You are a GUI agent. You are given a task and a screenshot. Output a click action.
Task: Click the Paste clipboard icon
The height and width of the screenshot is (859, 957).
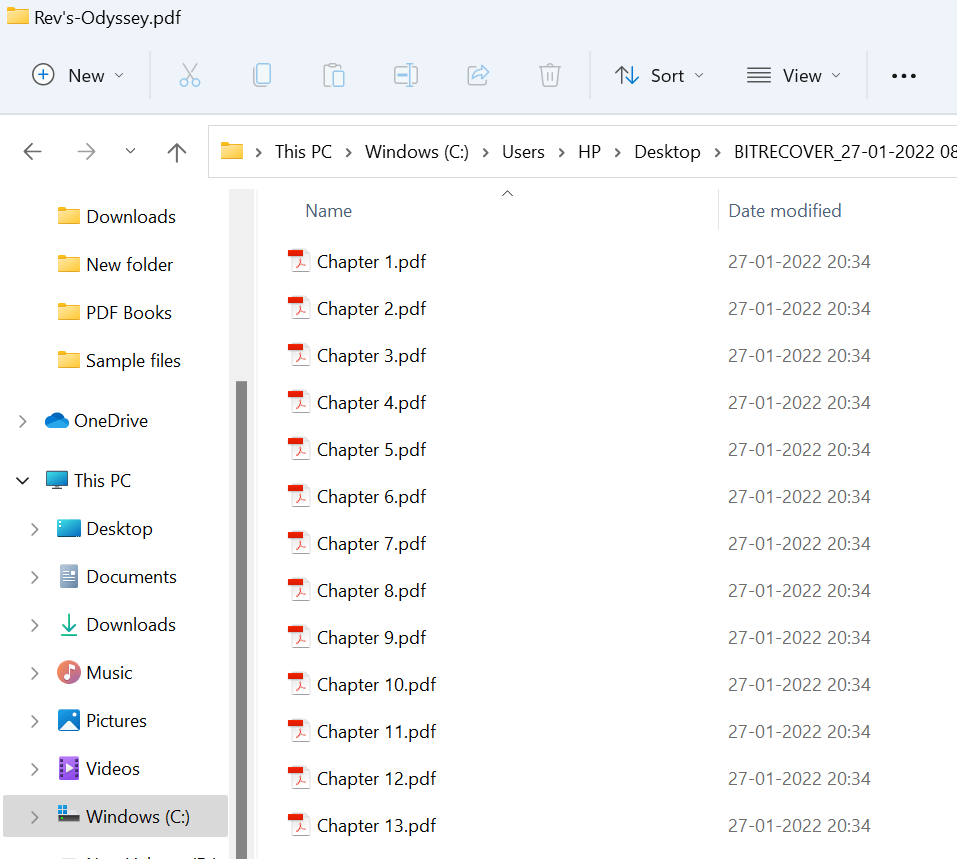[x=334, y=75]
